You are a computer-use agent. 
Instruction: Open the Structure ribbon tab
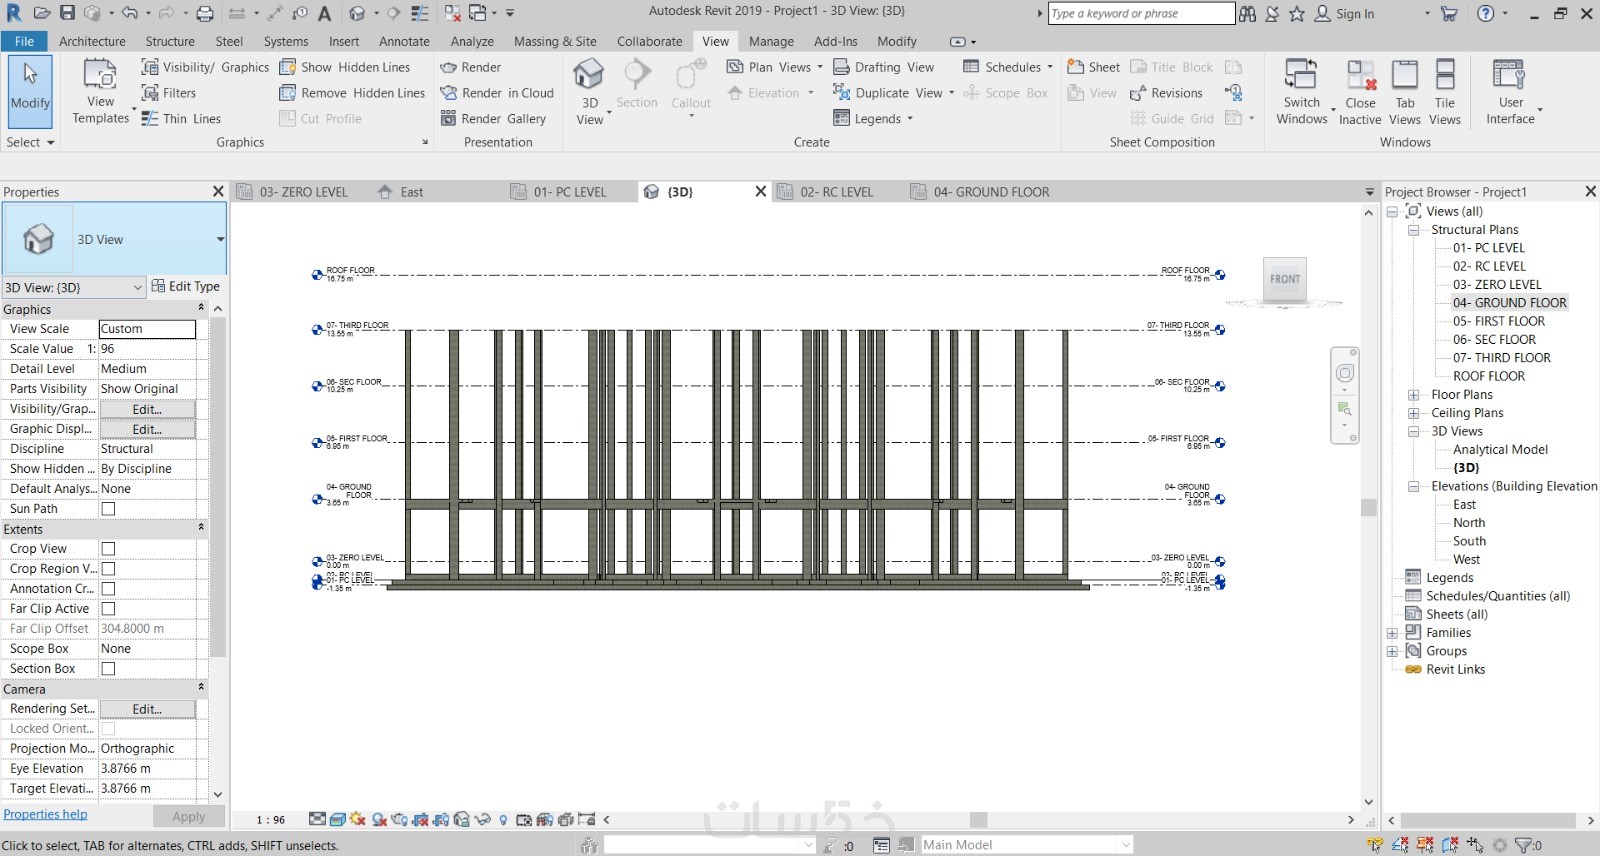click(170, 41)
